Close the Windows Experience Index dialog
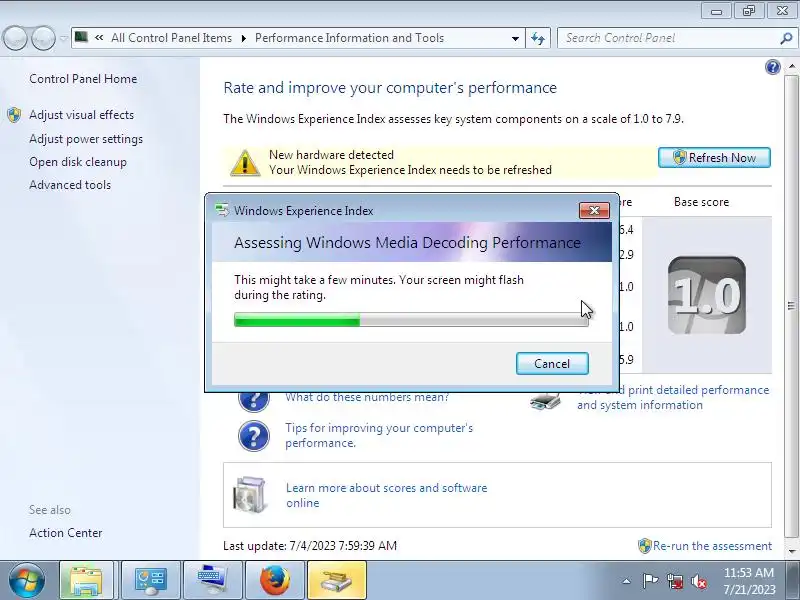 (x=594, y=210)
